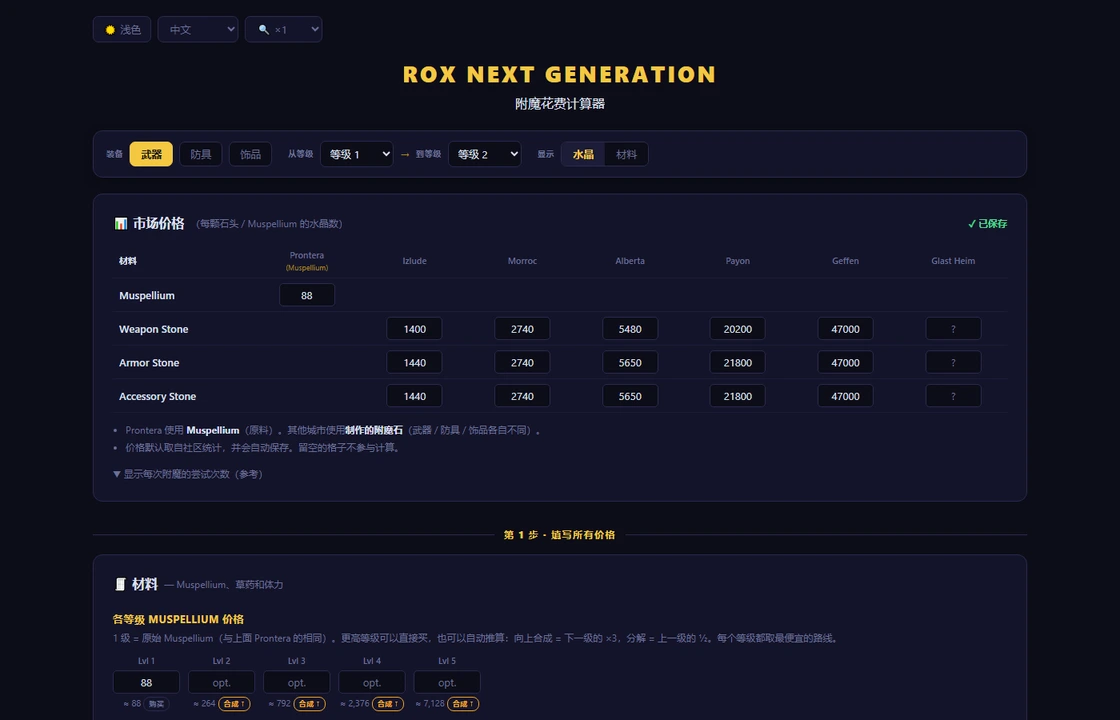1120x720 pixels.
Task: Open the ×1 zoom magnifier dropdown
Action: coord(284,29)
